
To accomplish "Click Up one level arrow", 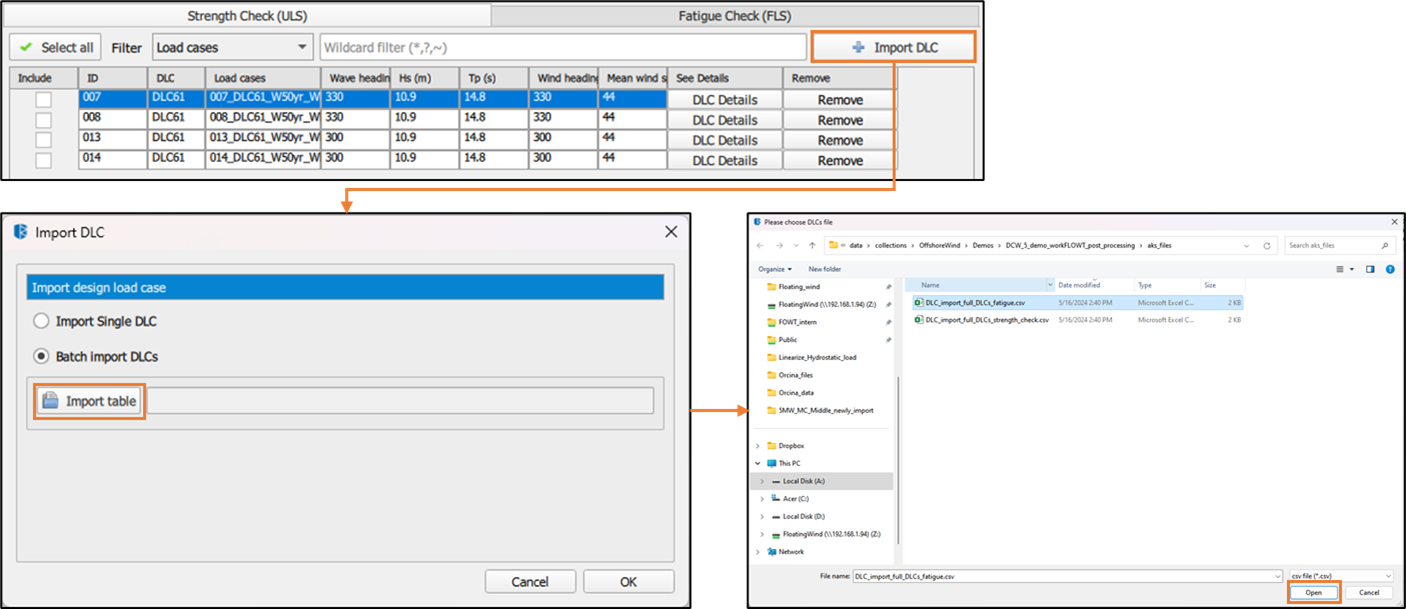I will [811, 245].
